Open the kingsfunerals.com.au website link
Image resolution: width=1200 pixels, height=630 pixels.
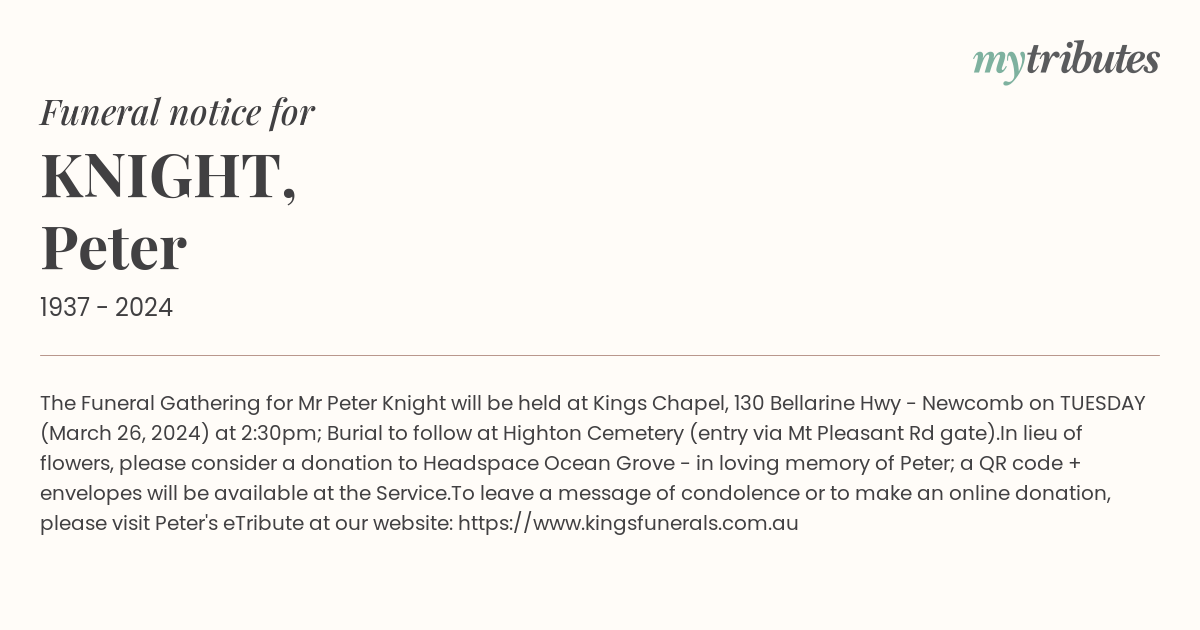click(x=628, y=523)
